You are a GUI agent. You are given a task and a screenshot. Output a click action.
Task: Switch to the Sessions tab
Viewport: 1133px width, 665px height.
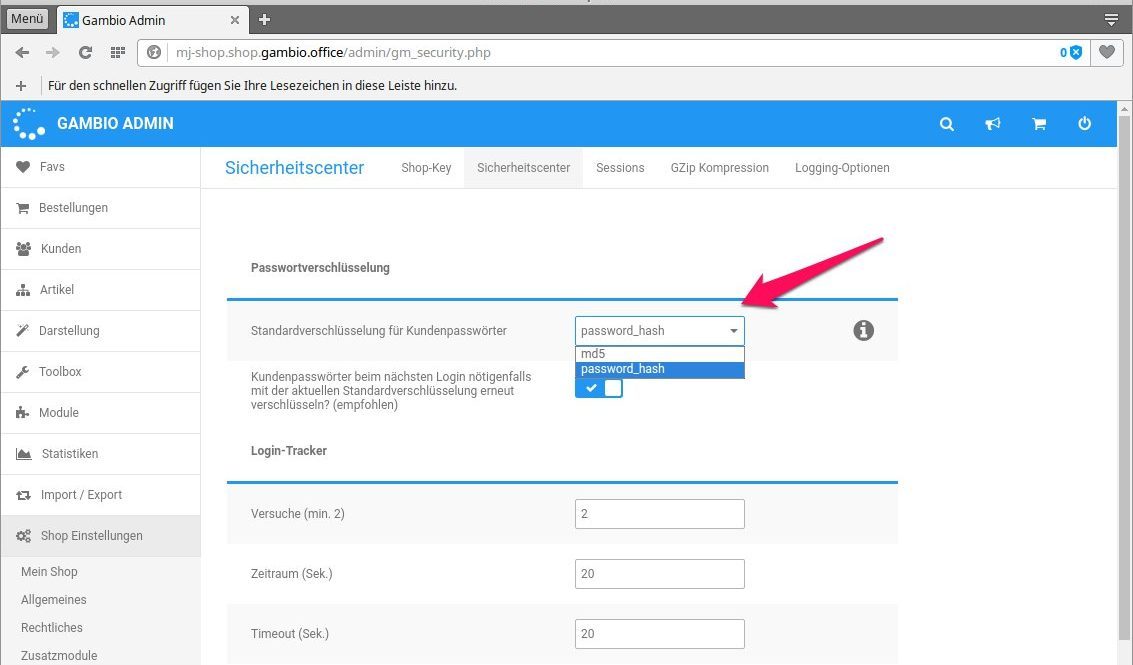pos(620,168)
